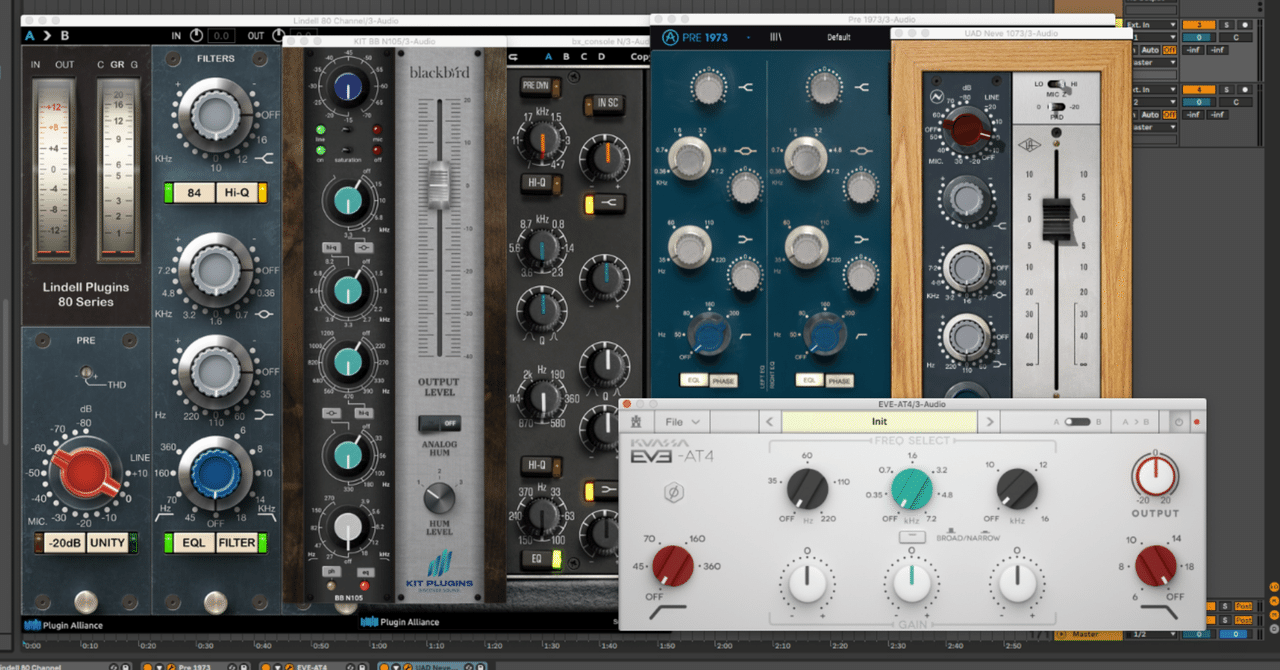Click the red MIC/LINE gain knob on UAD Neve
This screenshot has height=670, width=1280.
tap(967, 128)
